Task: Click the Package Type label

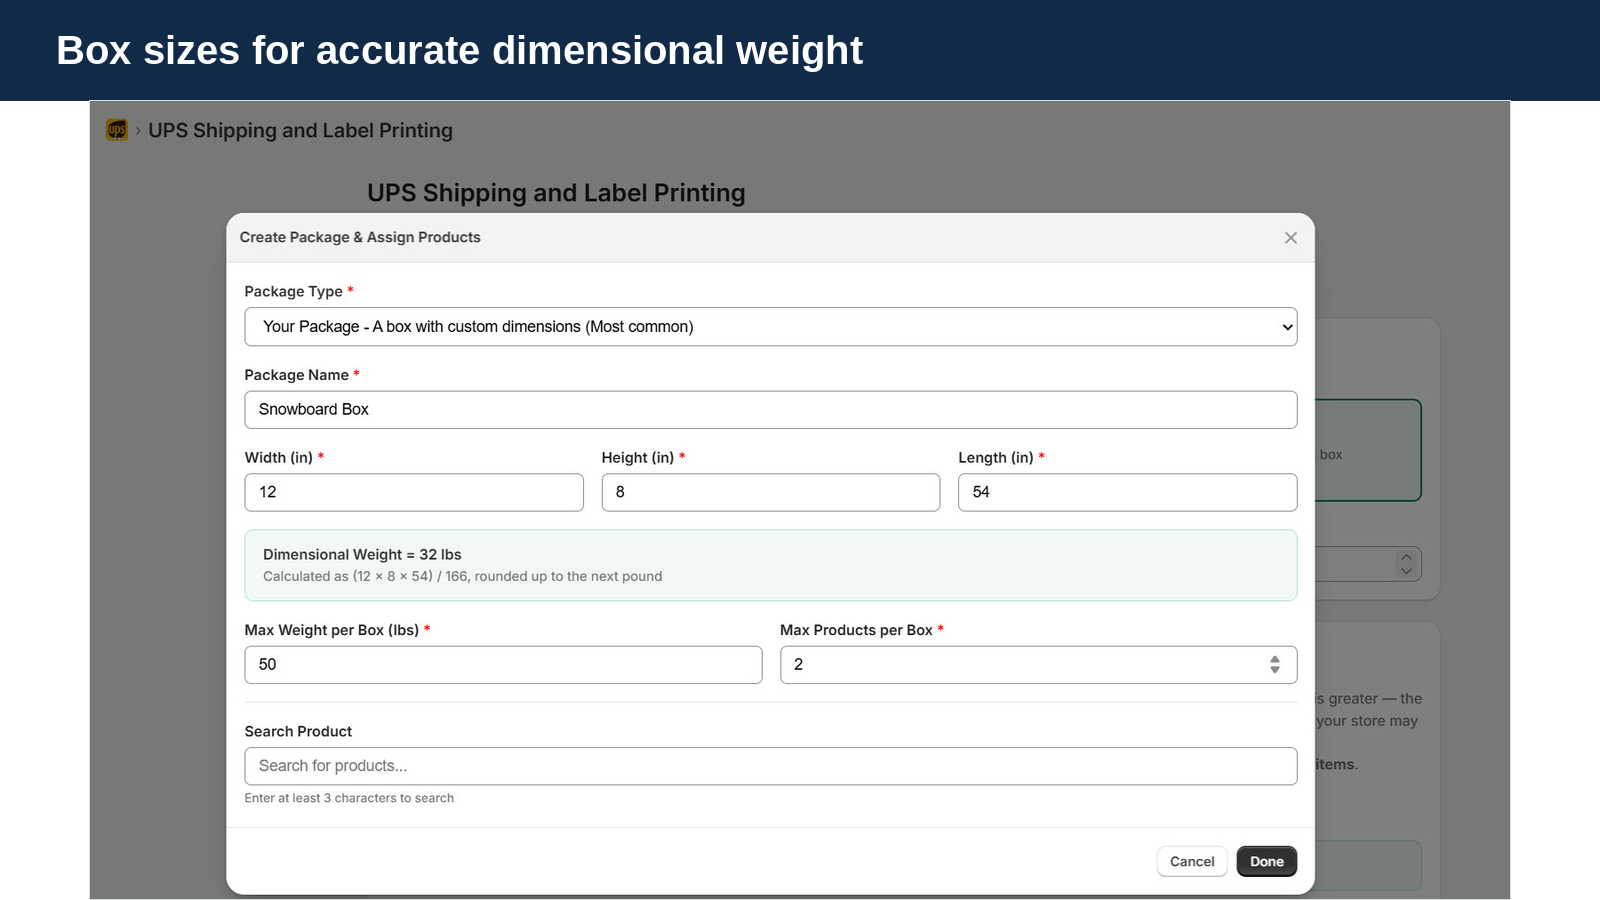Action: pyautogui.click(x=293, y=292)
